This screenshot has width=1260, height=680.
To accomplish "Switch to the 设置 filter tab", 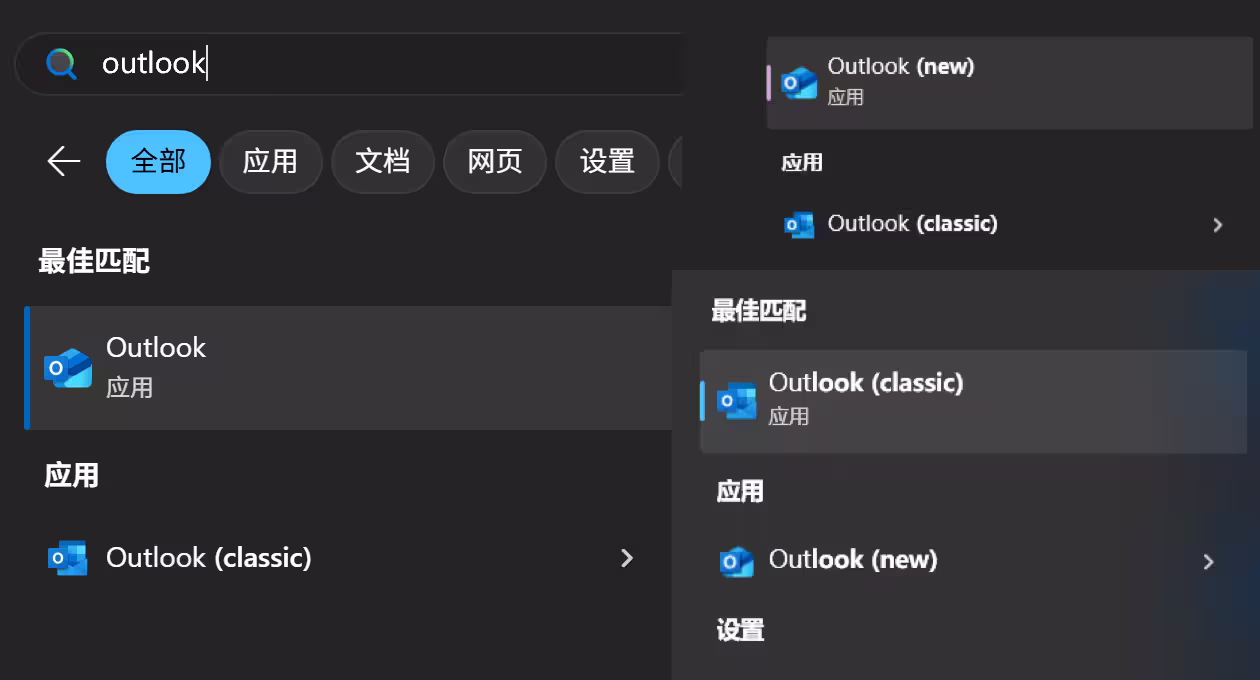I will (x=607, y=161).
